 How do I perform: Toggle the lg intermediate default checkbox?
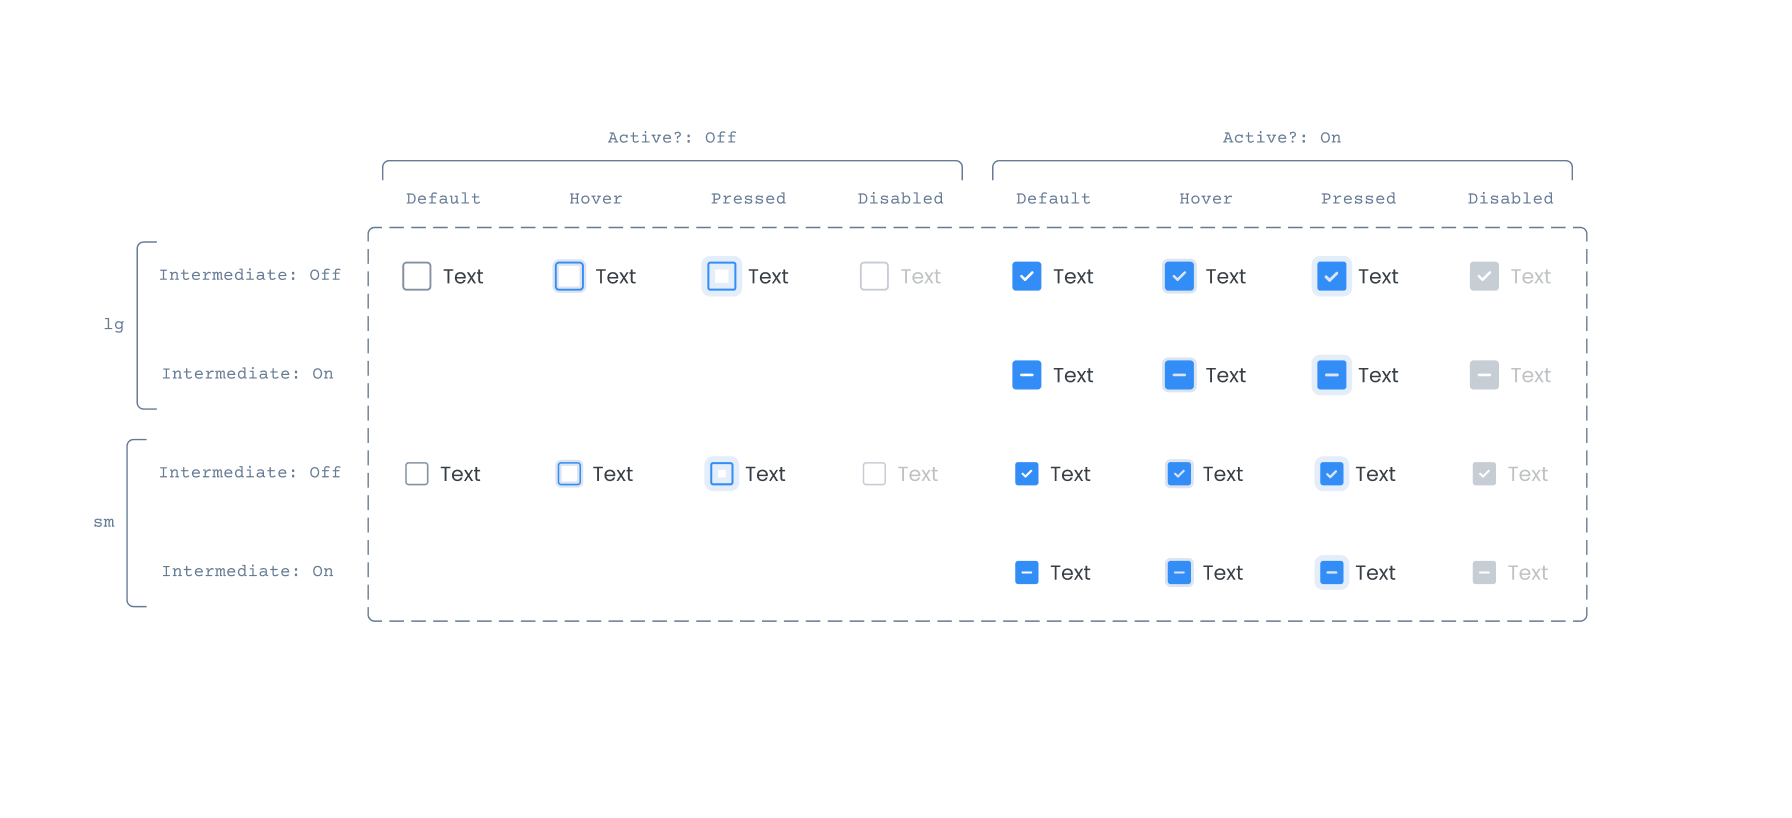tap(1027, 375)
